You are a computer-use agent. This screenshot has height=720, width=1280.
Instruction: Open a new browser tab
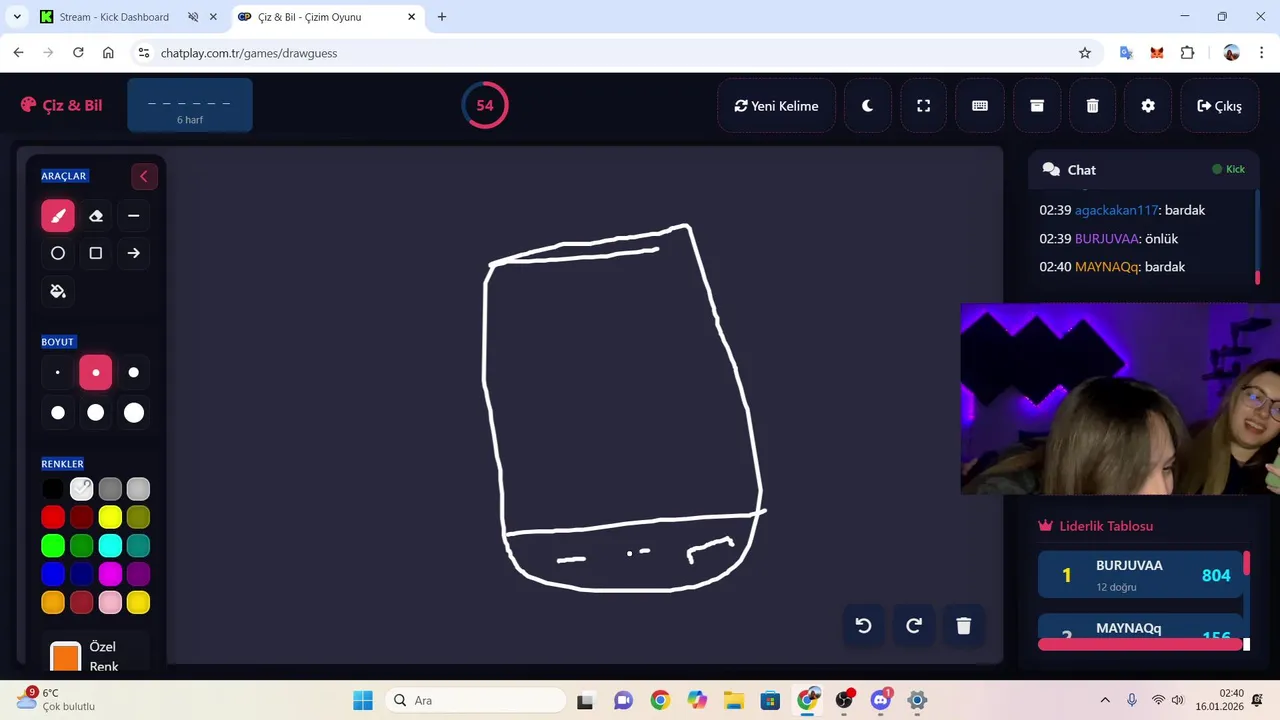coord(442,17)
